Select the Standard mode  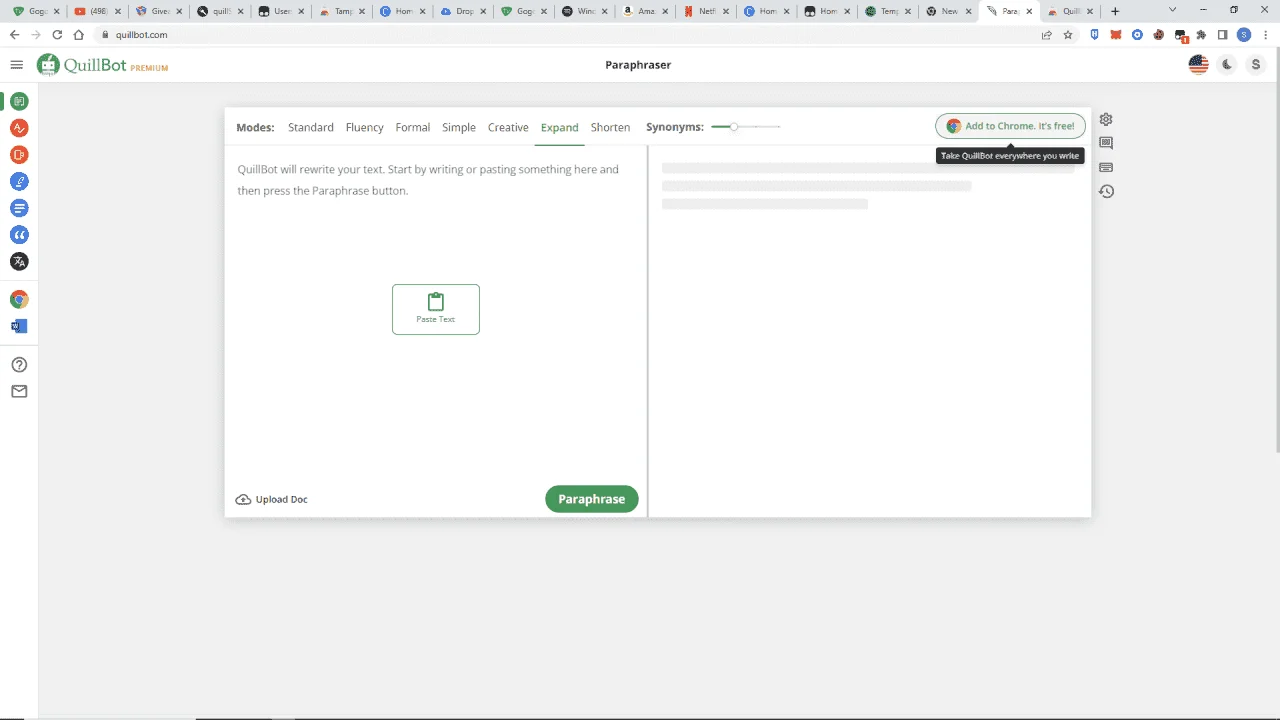[x=311, y=127]
